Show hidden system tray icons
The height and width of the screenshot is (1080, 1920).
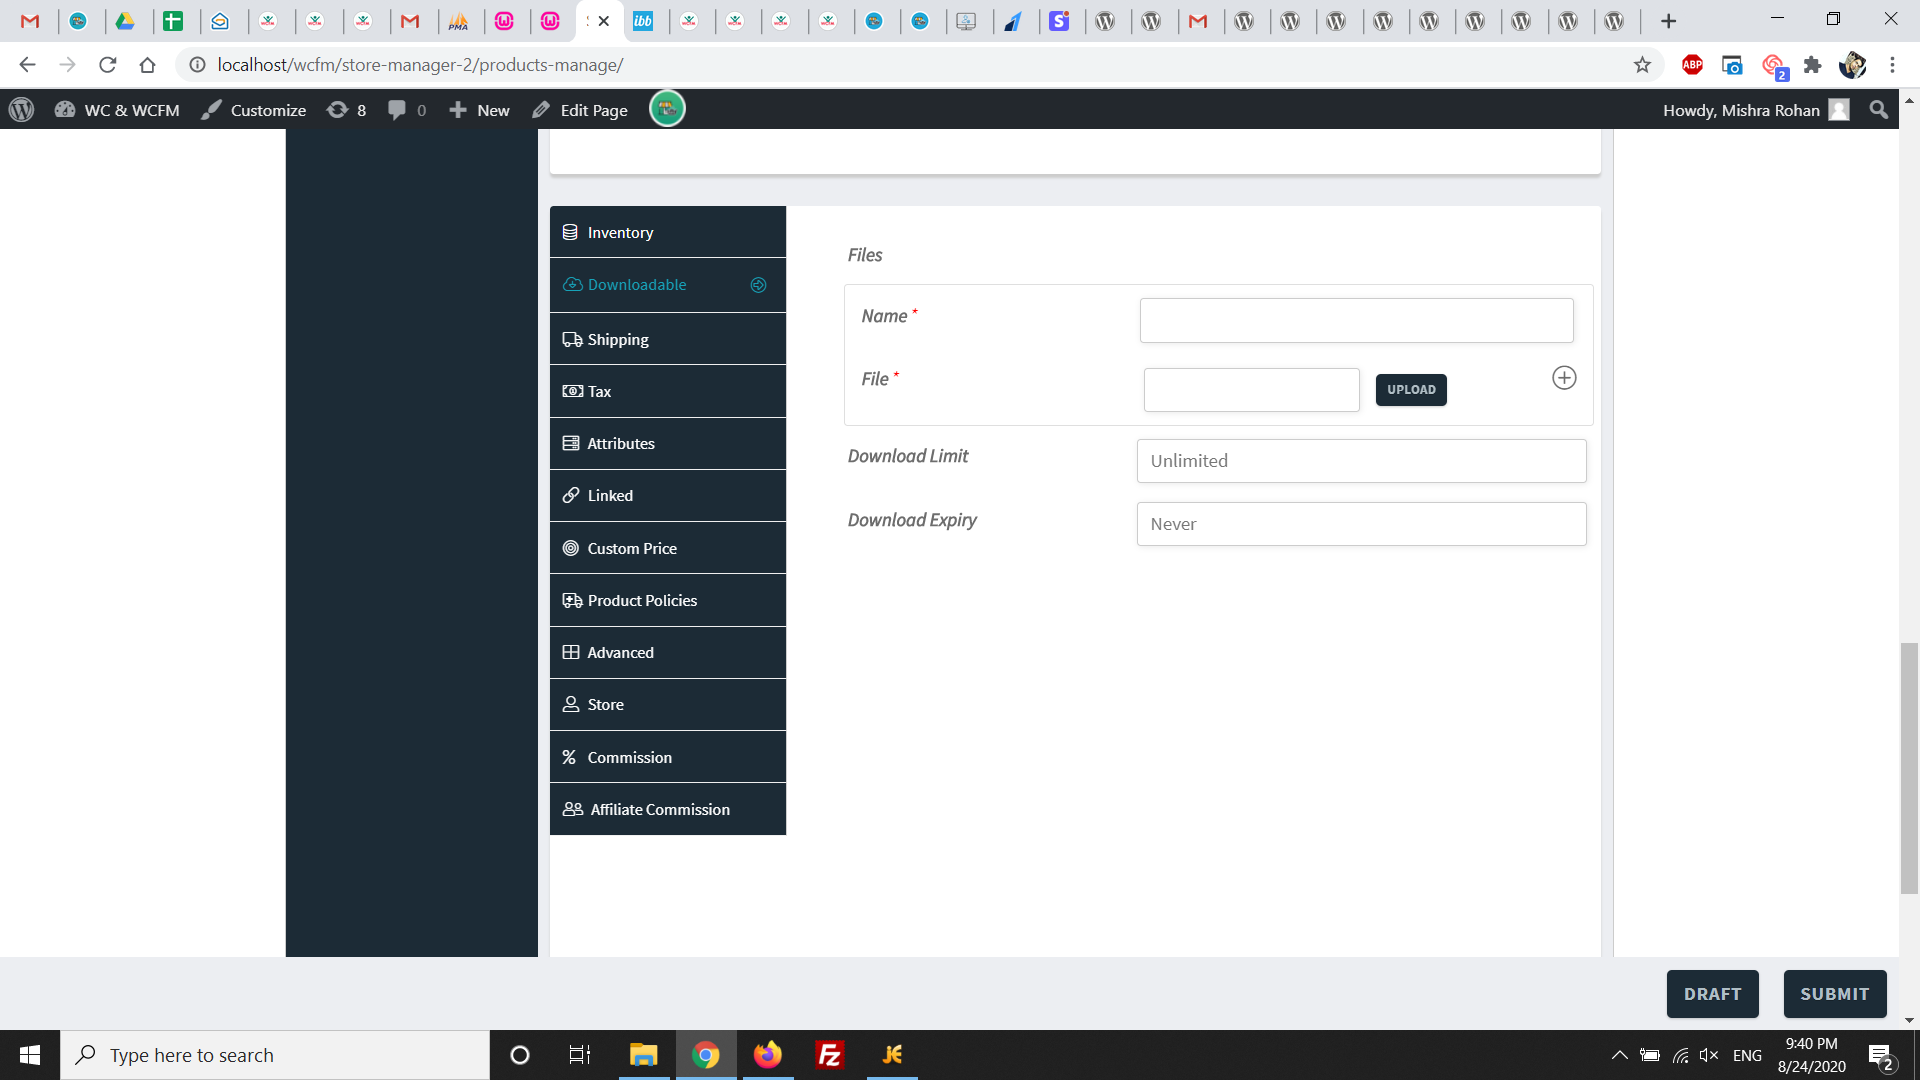tap(1619, 1055)
